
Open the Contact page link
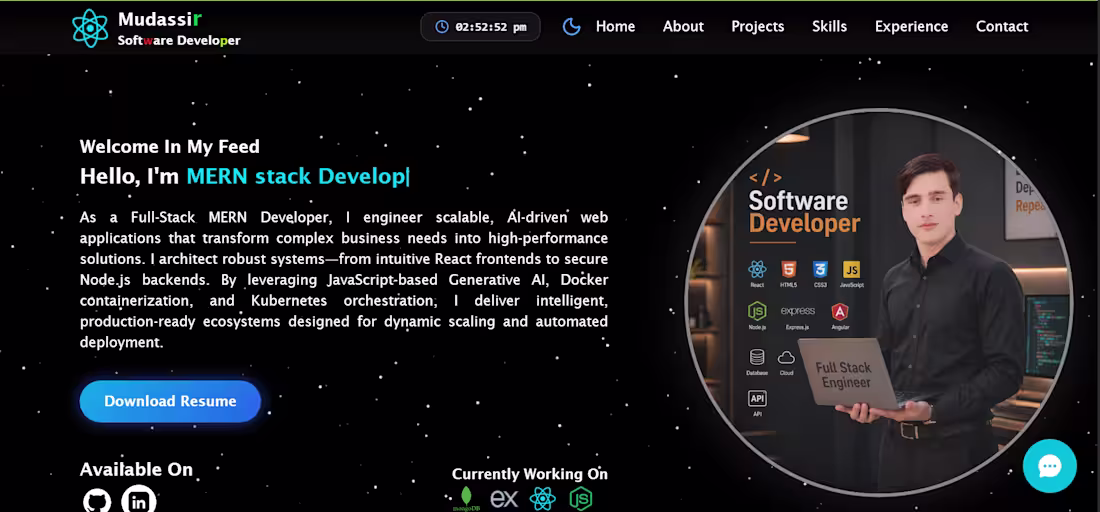pyautogui.click(x=1002, y=27)
